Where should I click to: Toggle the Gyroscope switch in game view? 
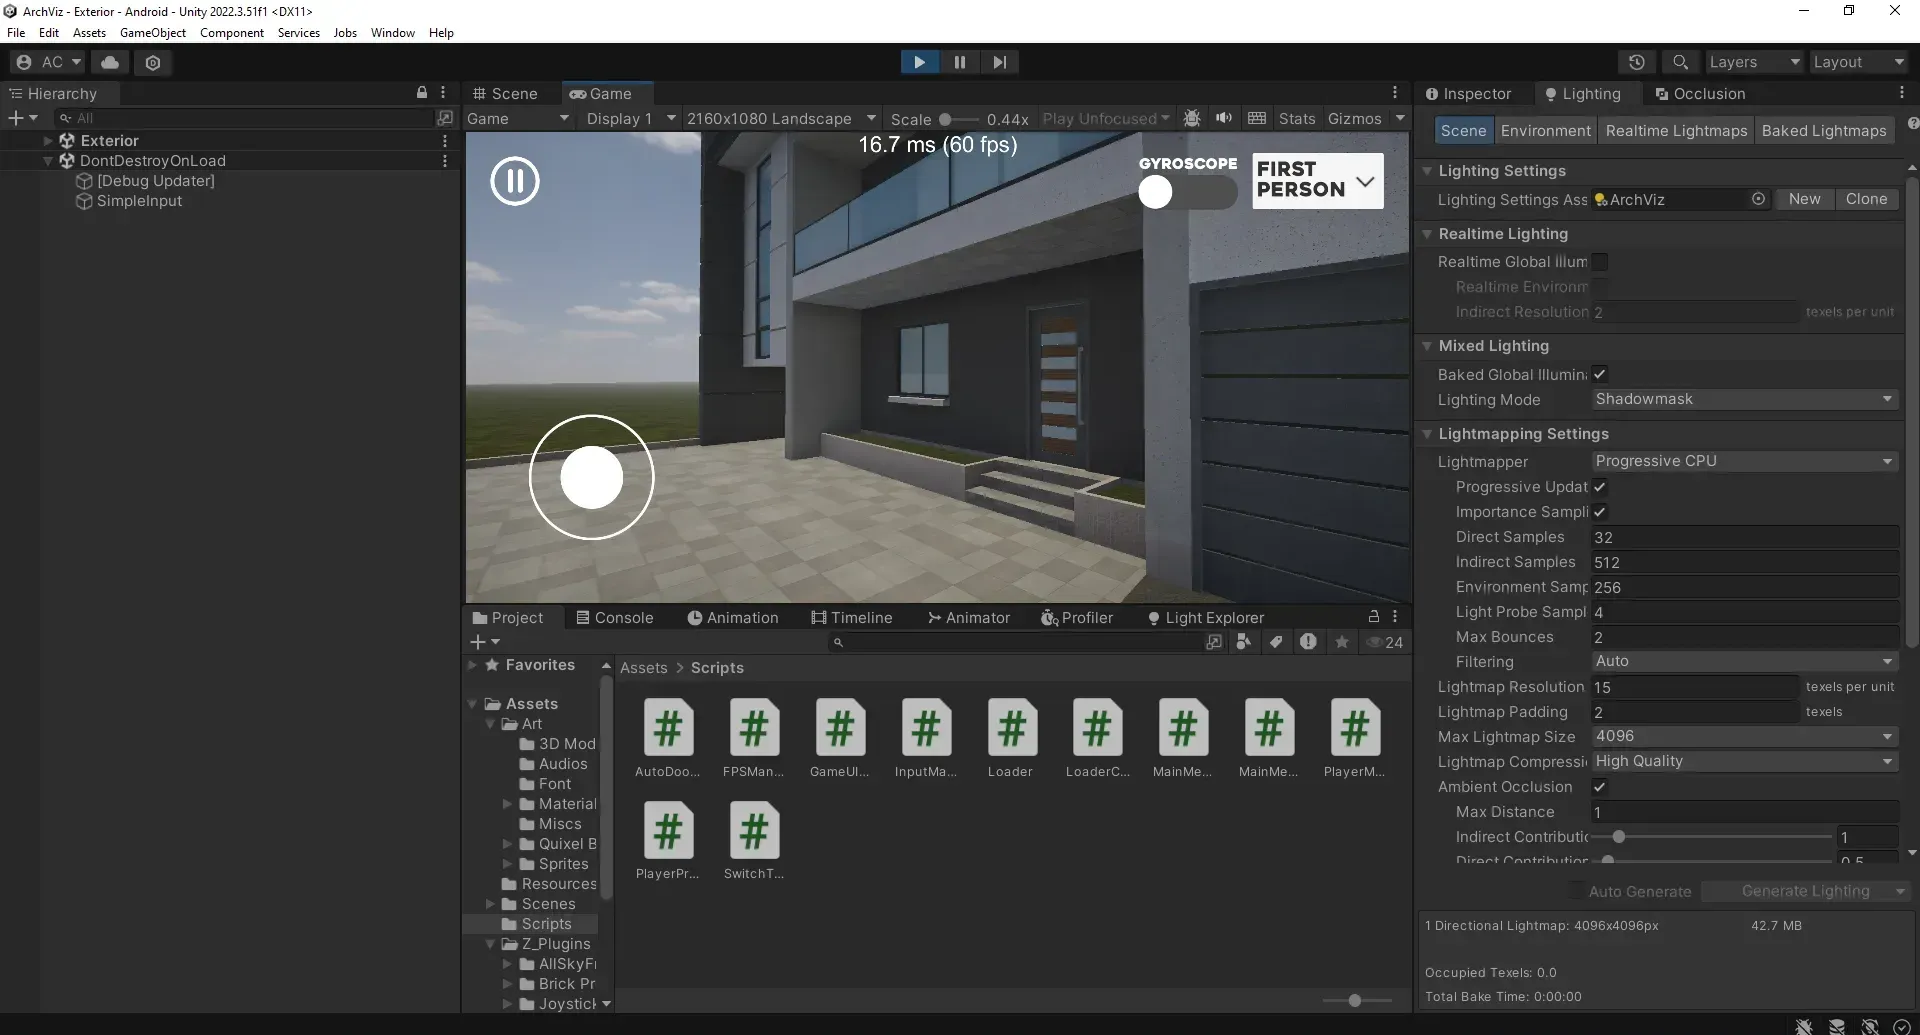click(1187, 192)
